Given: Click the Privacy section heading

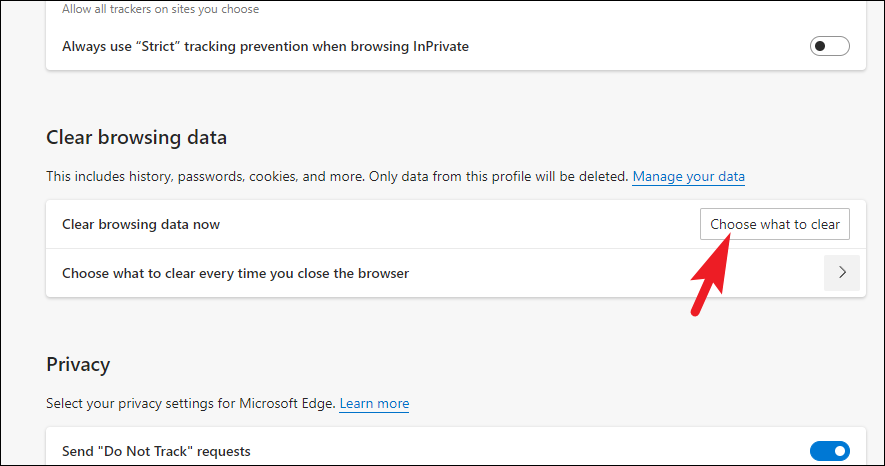Looking at the screenshot, I should click(78, 364).
